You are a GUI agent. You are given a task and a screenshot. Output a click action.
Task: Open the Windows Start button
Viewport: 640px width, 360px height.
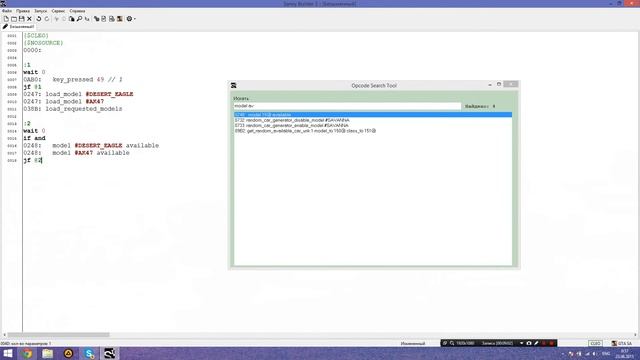point(8,353)
